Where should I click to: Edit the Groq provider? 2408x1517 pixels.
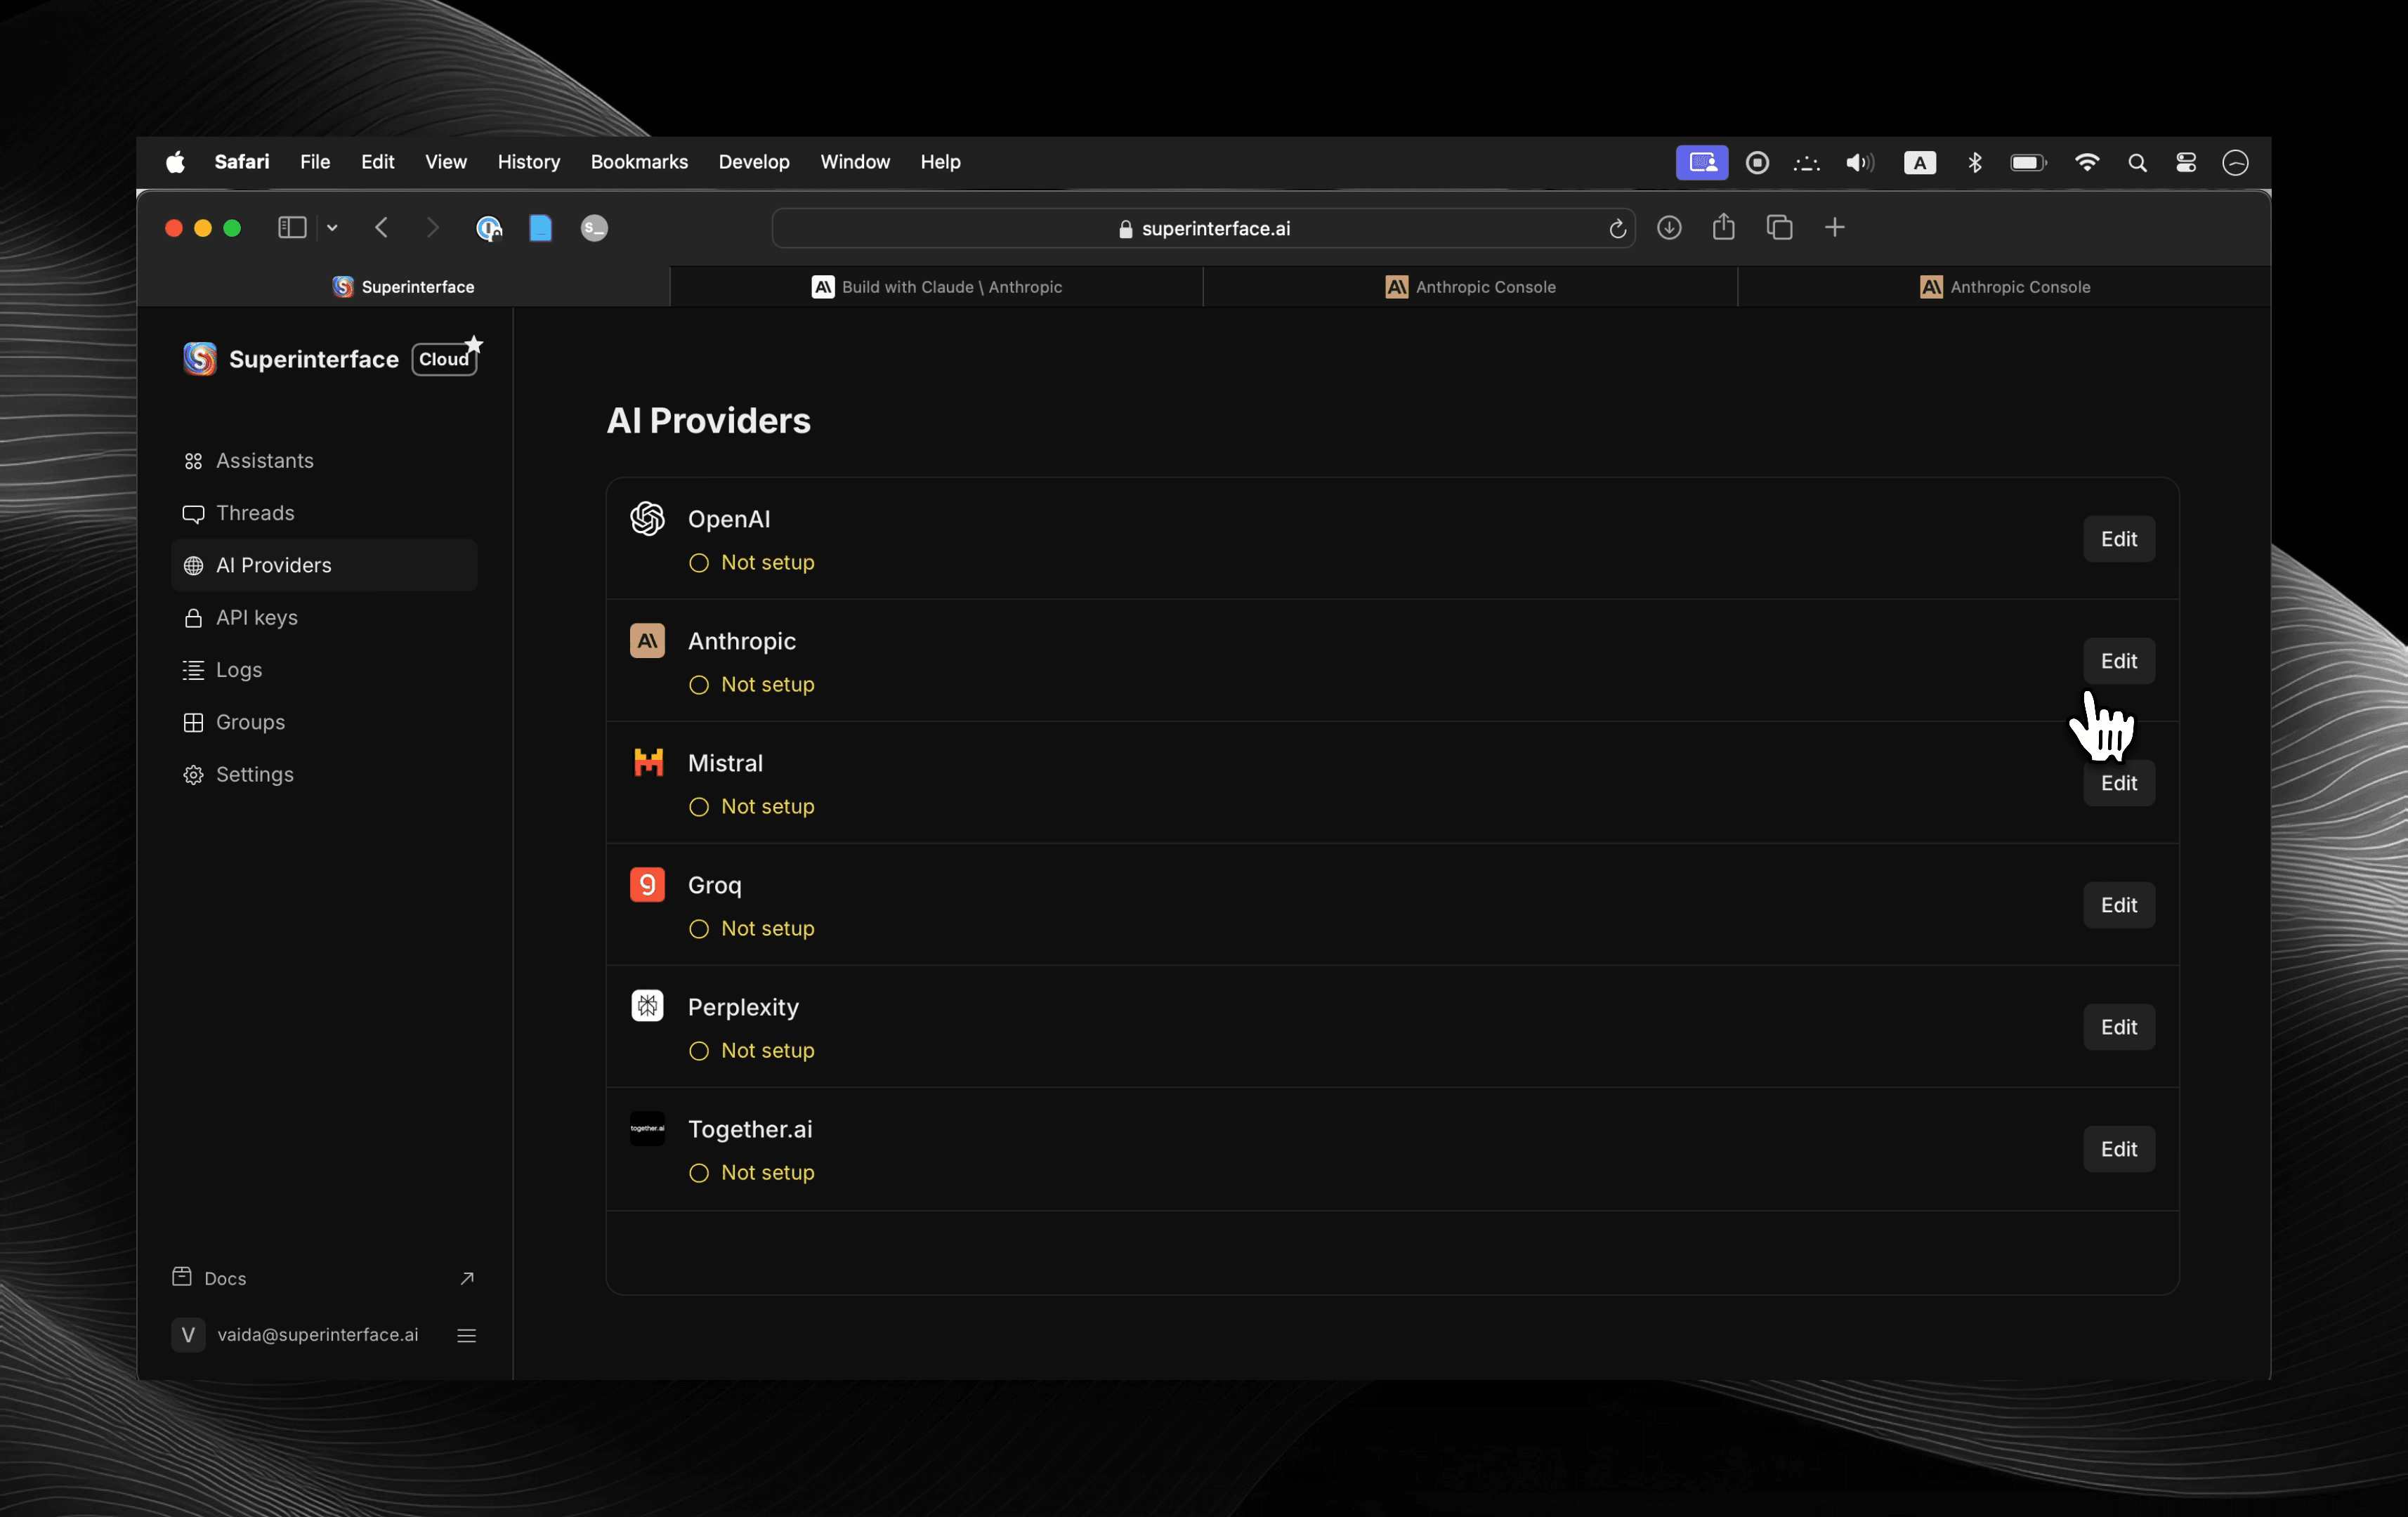coord(2118,905)
